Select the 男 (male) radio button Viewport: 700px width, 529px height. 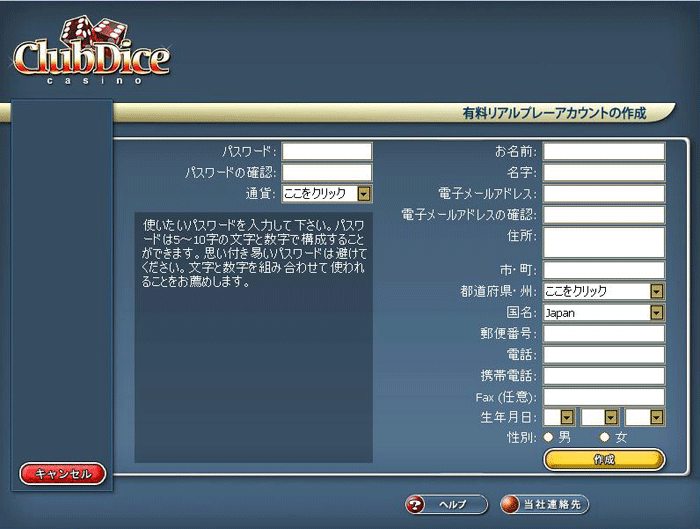548,437
